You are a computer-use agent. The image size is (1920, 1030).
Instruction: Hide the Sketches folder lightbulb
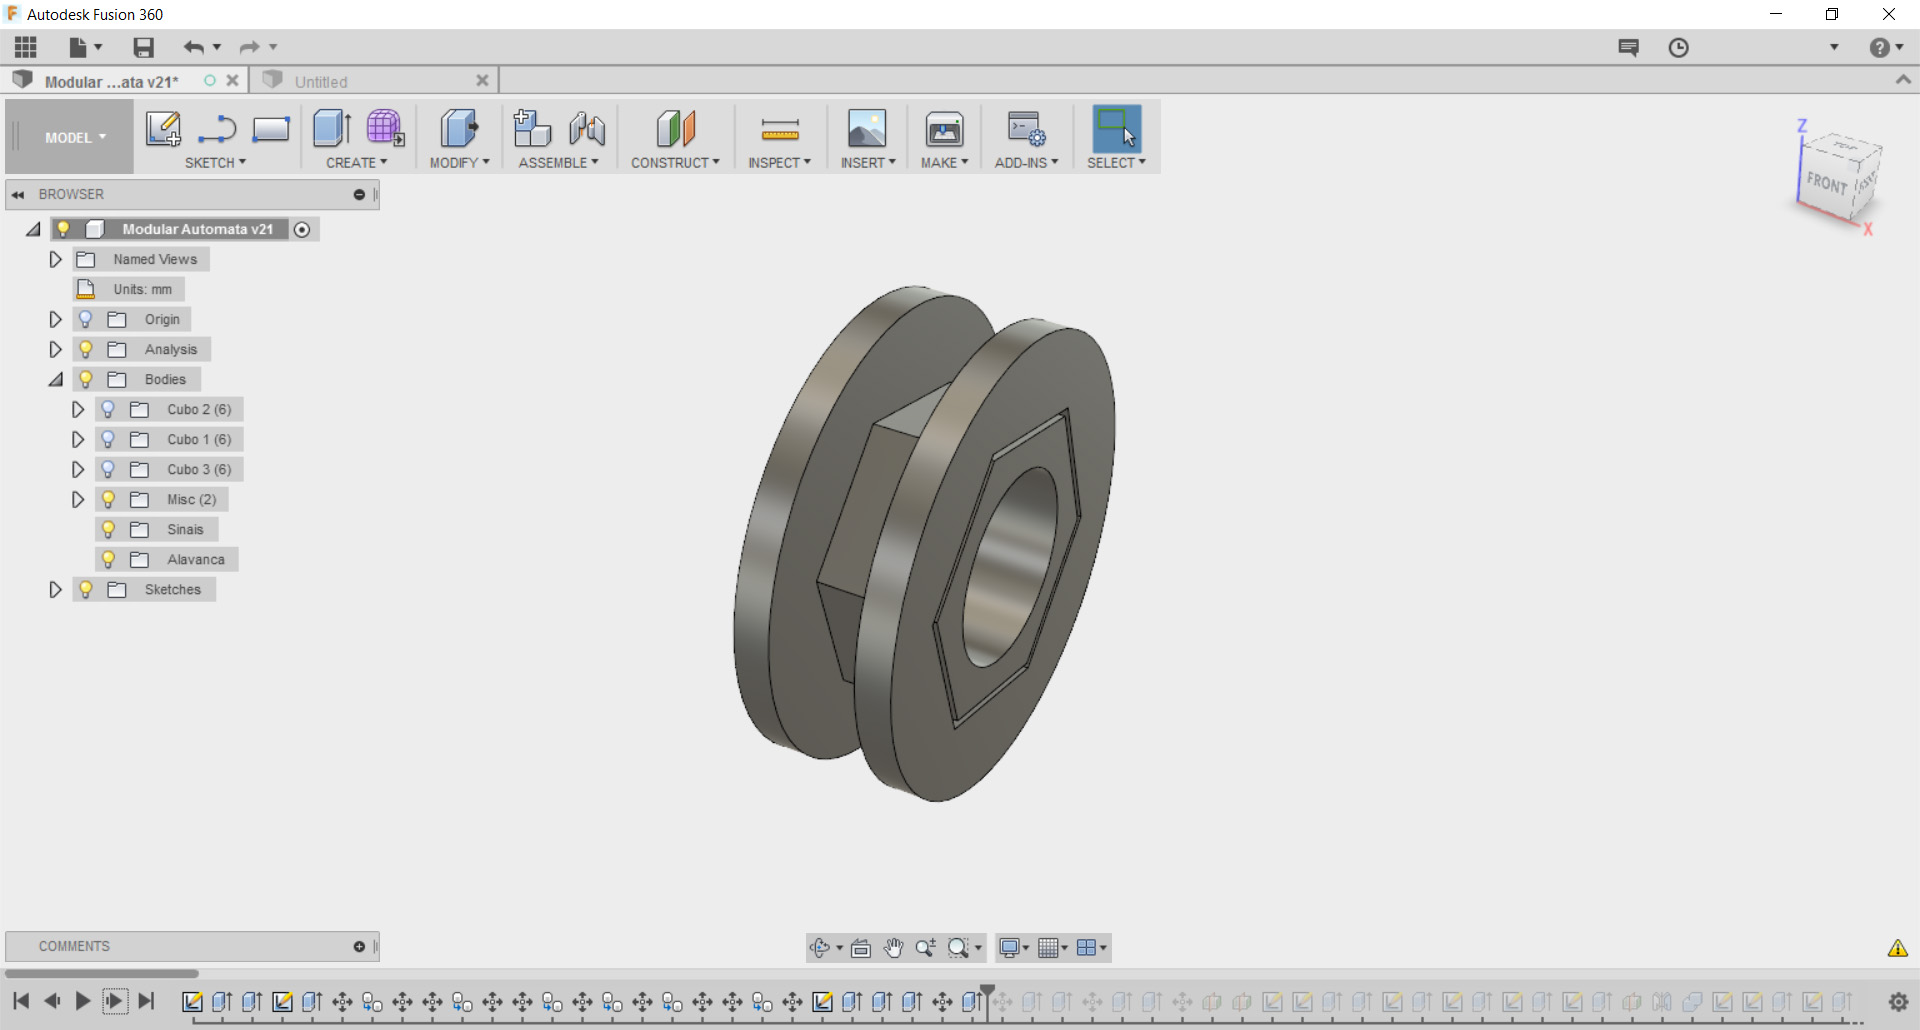tap(86, 589)
